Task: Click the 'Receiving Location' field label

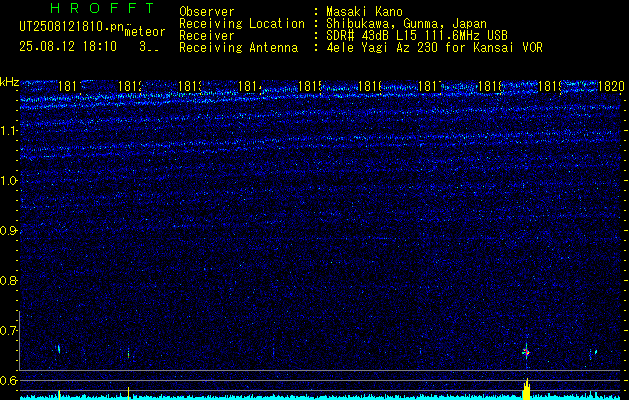Action: 242,24
